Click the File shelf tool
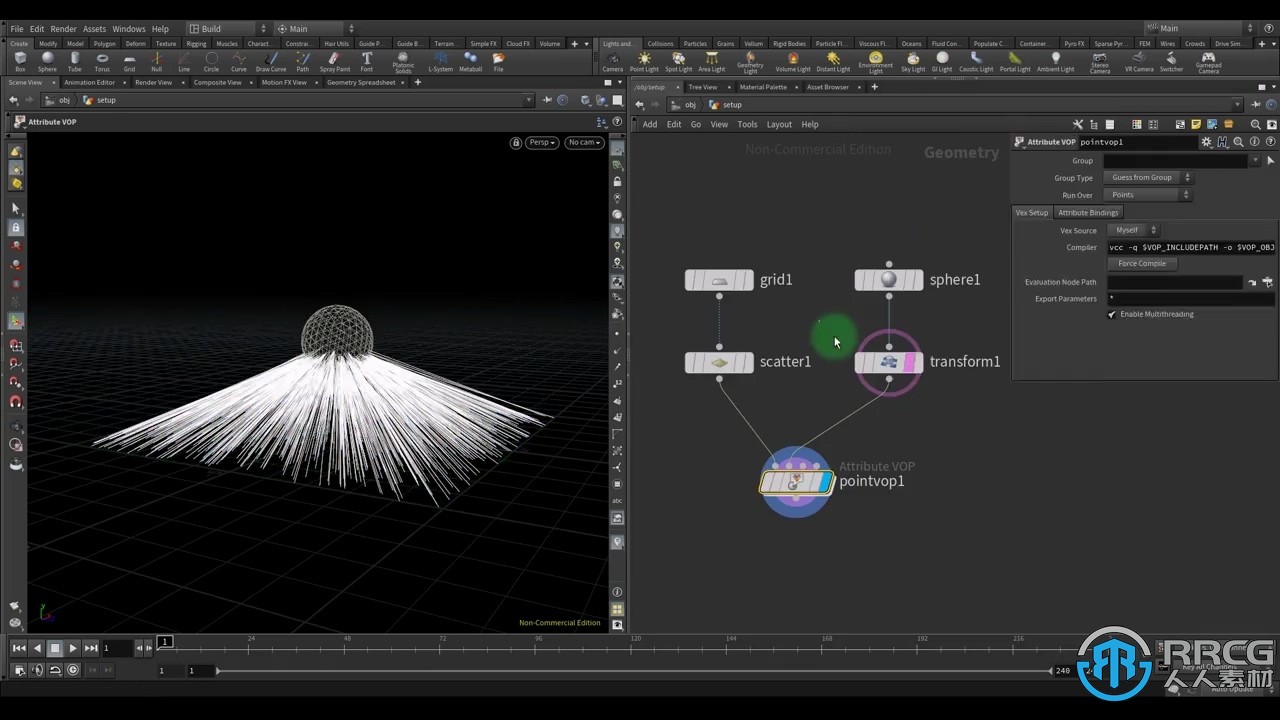1280x720 pixels. (x=498, y=62)
